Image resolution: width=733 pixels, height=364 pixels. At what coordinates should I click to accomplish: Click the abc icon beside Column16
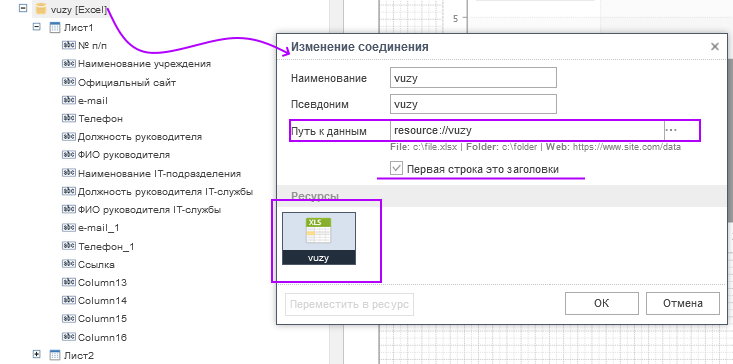coord(69,337)
